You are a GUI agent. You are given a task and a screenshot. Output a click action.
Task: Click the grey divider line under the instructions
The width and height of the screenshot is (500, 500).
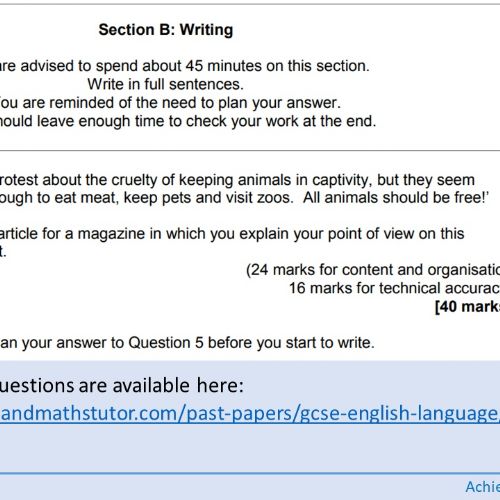250,151
